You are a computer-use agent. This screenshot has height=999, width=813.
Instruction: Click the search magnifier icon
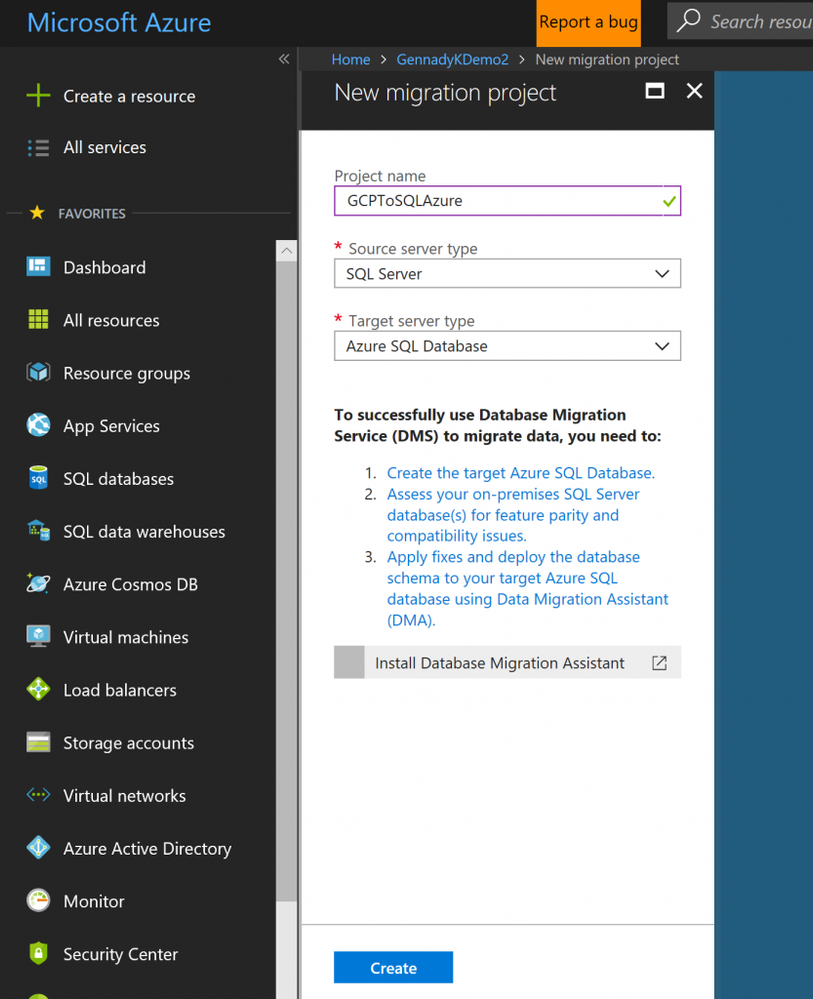click(x=689, y=21)
